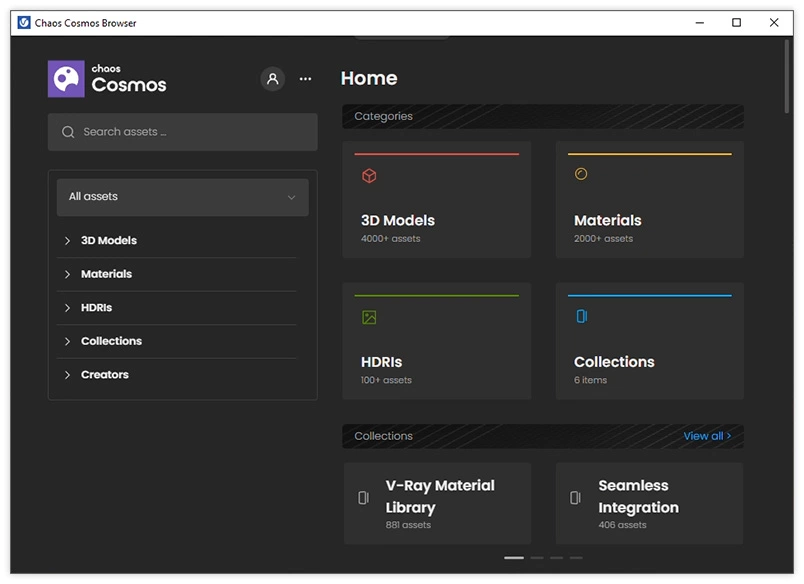Click the Collections section header label
This screenshot has width=804, height=584.
[384, 436]
